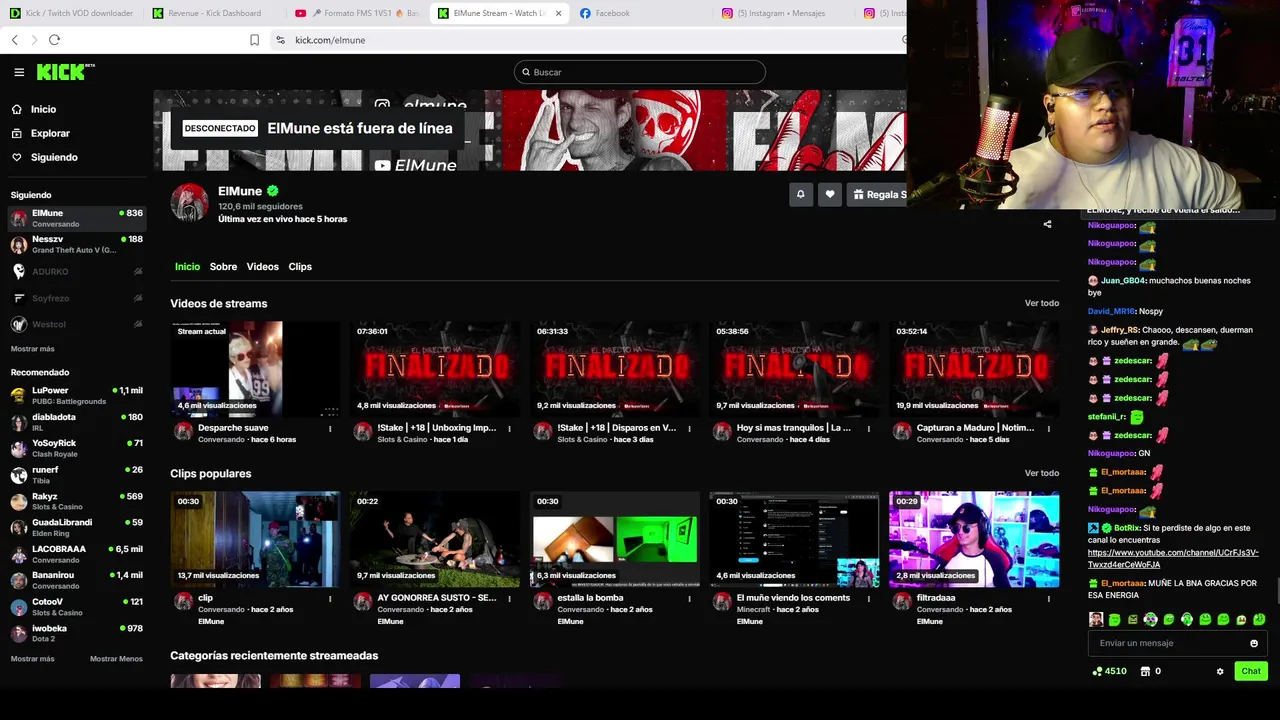Click Ver todo for Videos de streams
This screenshot has width=1280, height=720.
tap(1041, 303)
